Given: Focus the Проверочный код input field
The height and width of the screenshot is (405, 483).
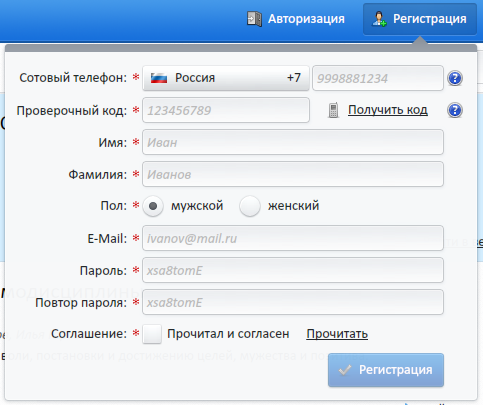Looking at the screenshot, I should 226,110.
